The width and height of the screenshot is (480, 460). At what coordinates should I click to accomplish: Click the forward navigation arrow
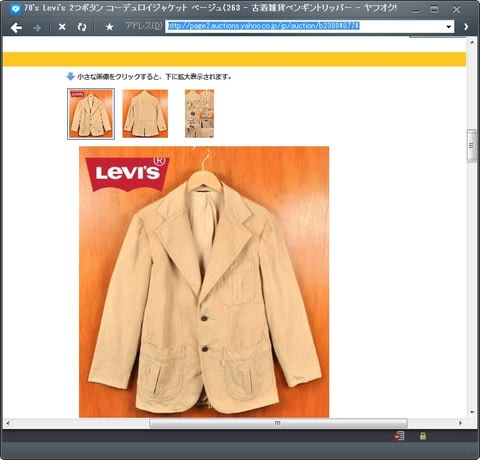37,28
